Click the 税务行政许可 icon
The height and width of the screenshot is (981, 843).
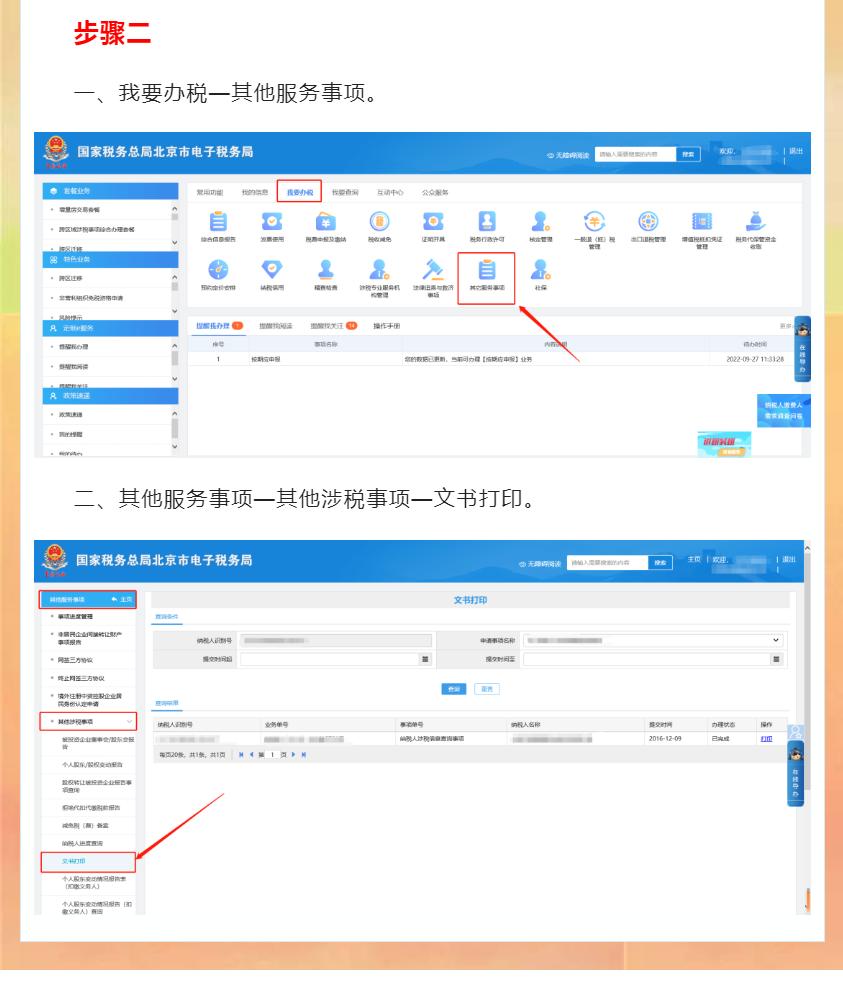[485, 222]
